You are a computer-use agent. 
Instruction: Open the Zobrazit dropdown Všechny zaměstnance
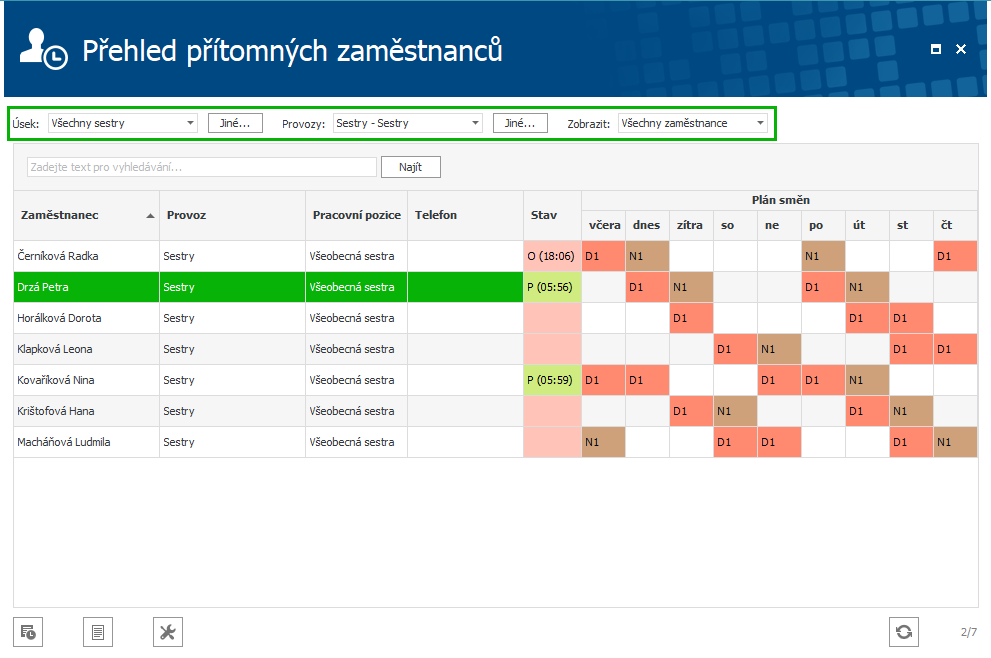693,123
